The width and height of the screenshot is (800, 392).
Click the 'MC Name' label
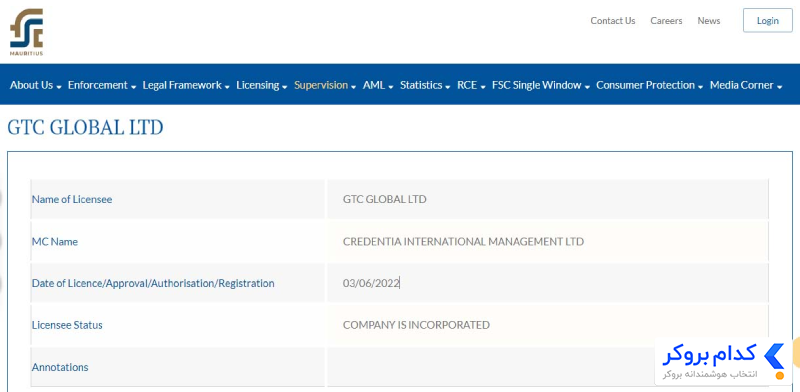pos(55,242)
